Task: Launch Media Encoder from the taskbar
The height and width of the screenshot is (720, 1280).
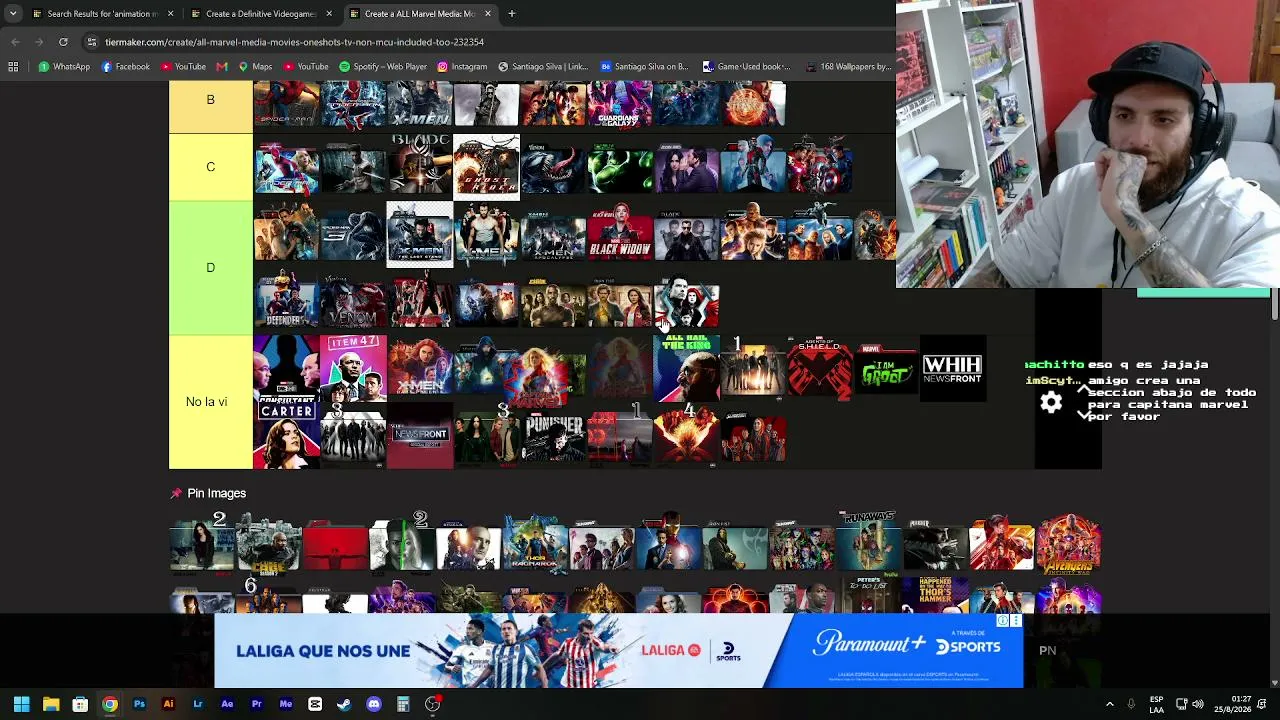Action: click(286, 704)
